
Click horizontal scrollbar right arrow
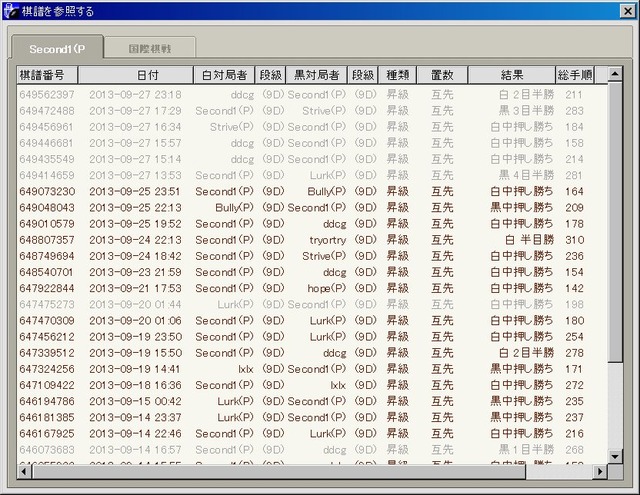tap(600, 472)
